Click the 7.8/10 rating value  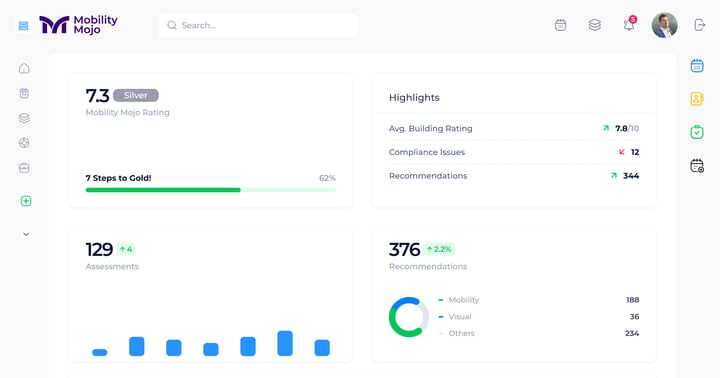click(627, 129)
